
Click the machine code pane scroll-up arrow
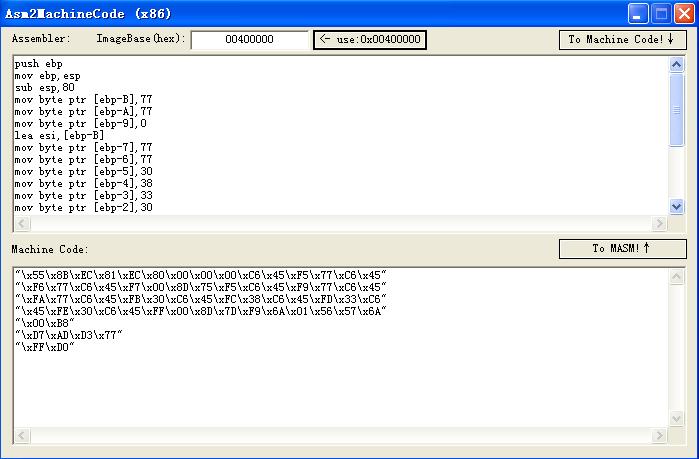click(676, 277)
